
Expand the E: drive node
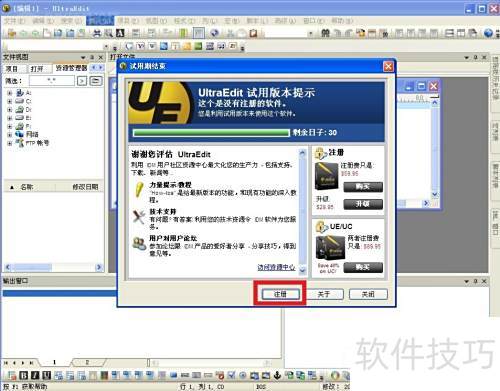(x=10, y=118)
